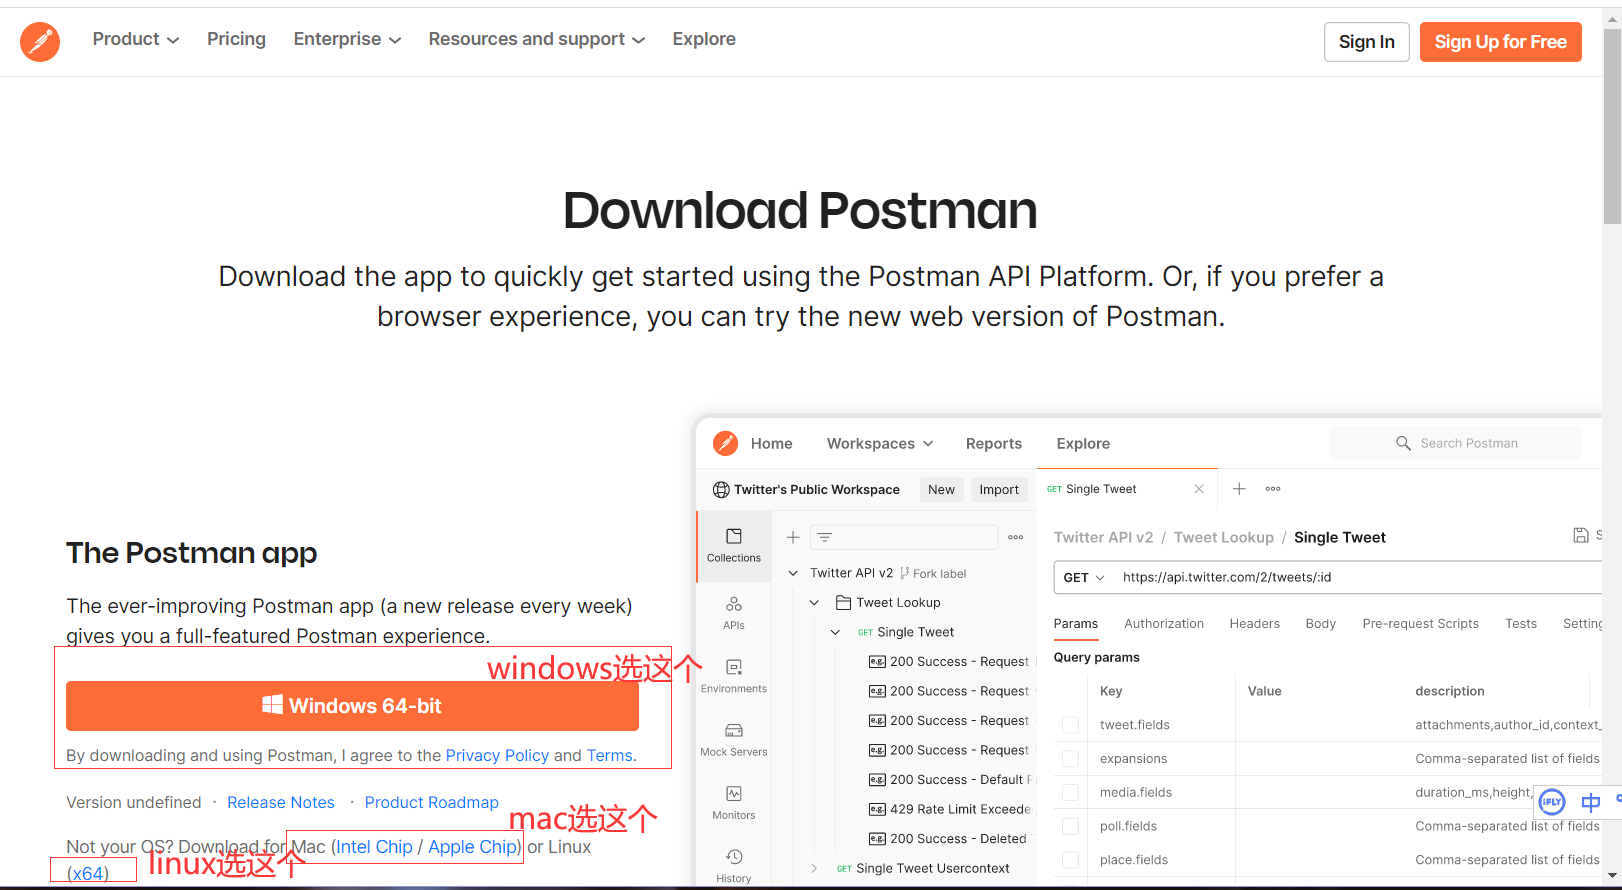The width and height of the screenshot is (1622, 890).
Task: Switch to the Body tab
Action: (1320, 623)
